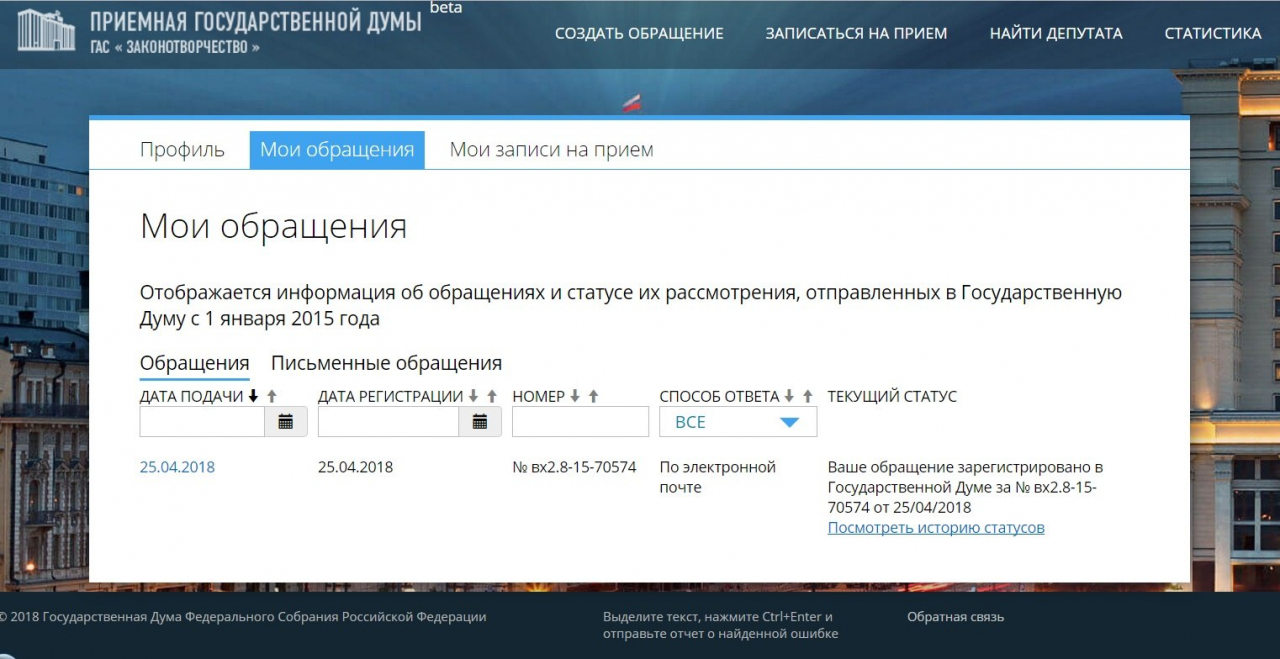
Task: Click the beta label near title
Action: click(x=446, y=8)
